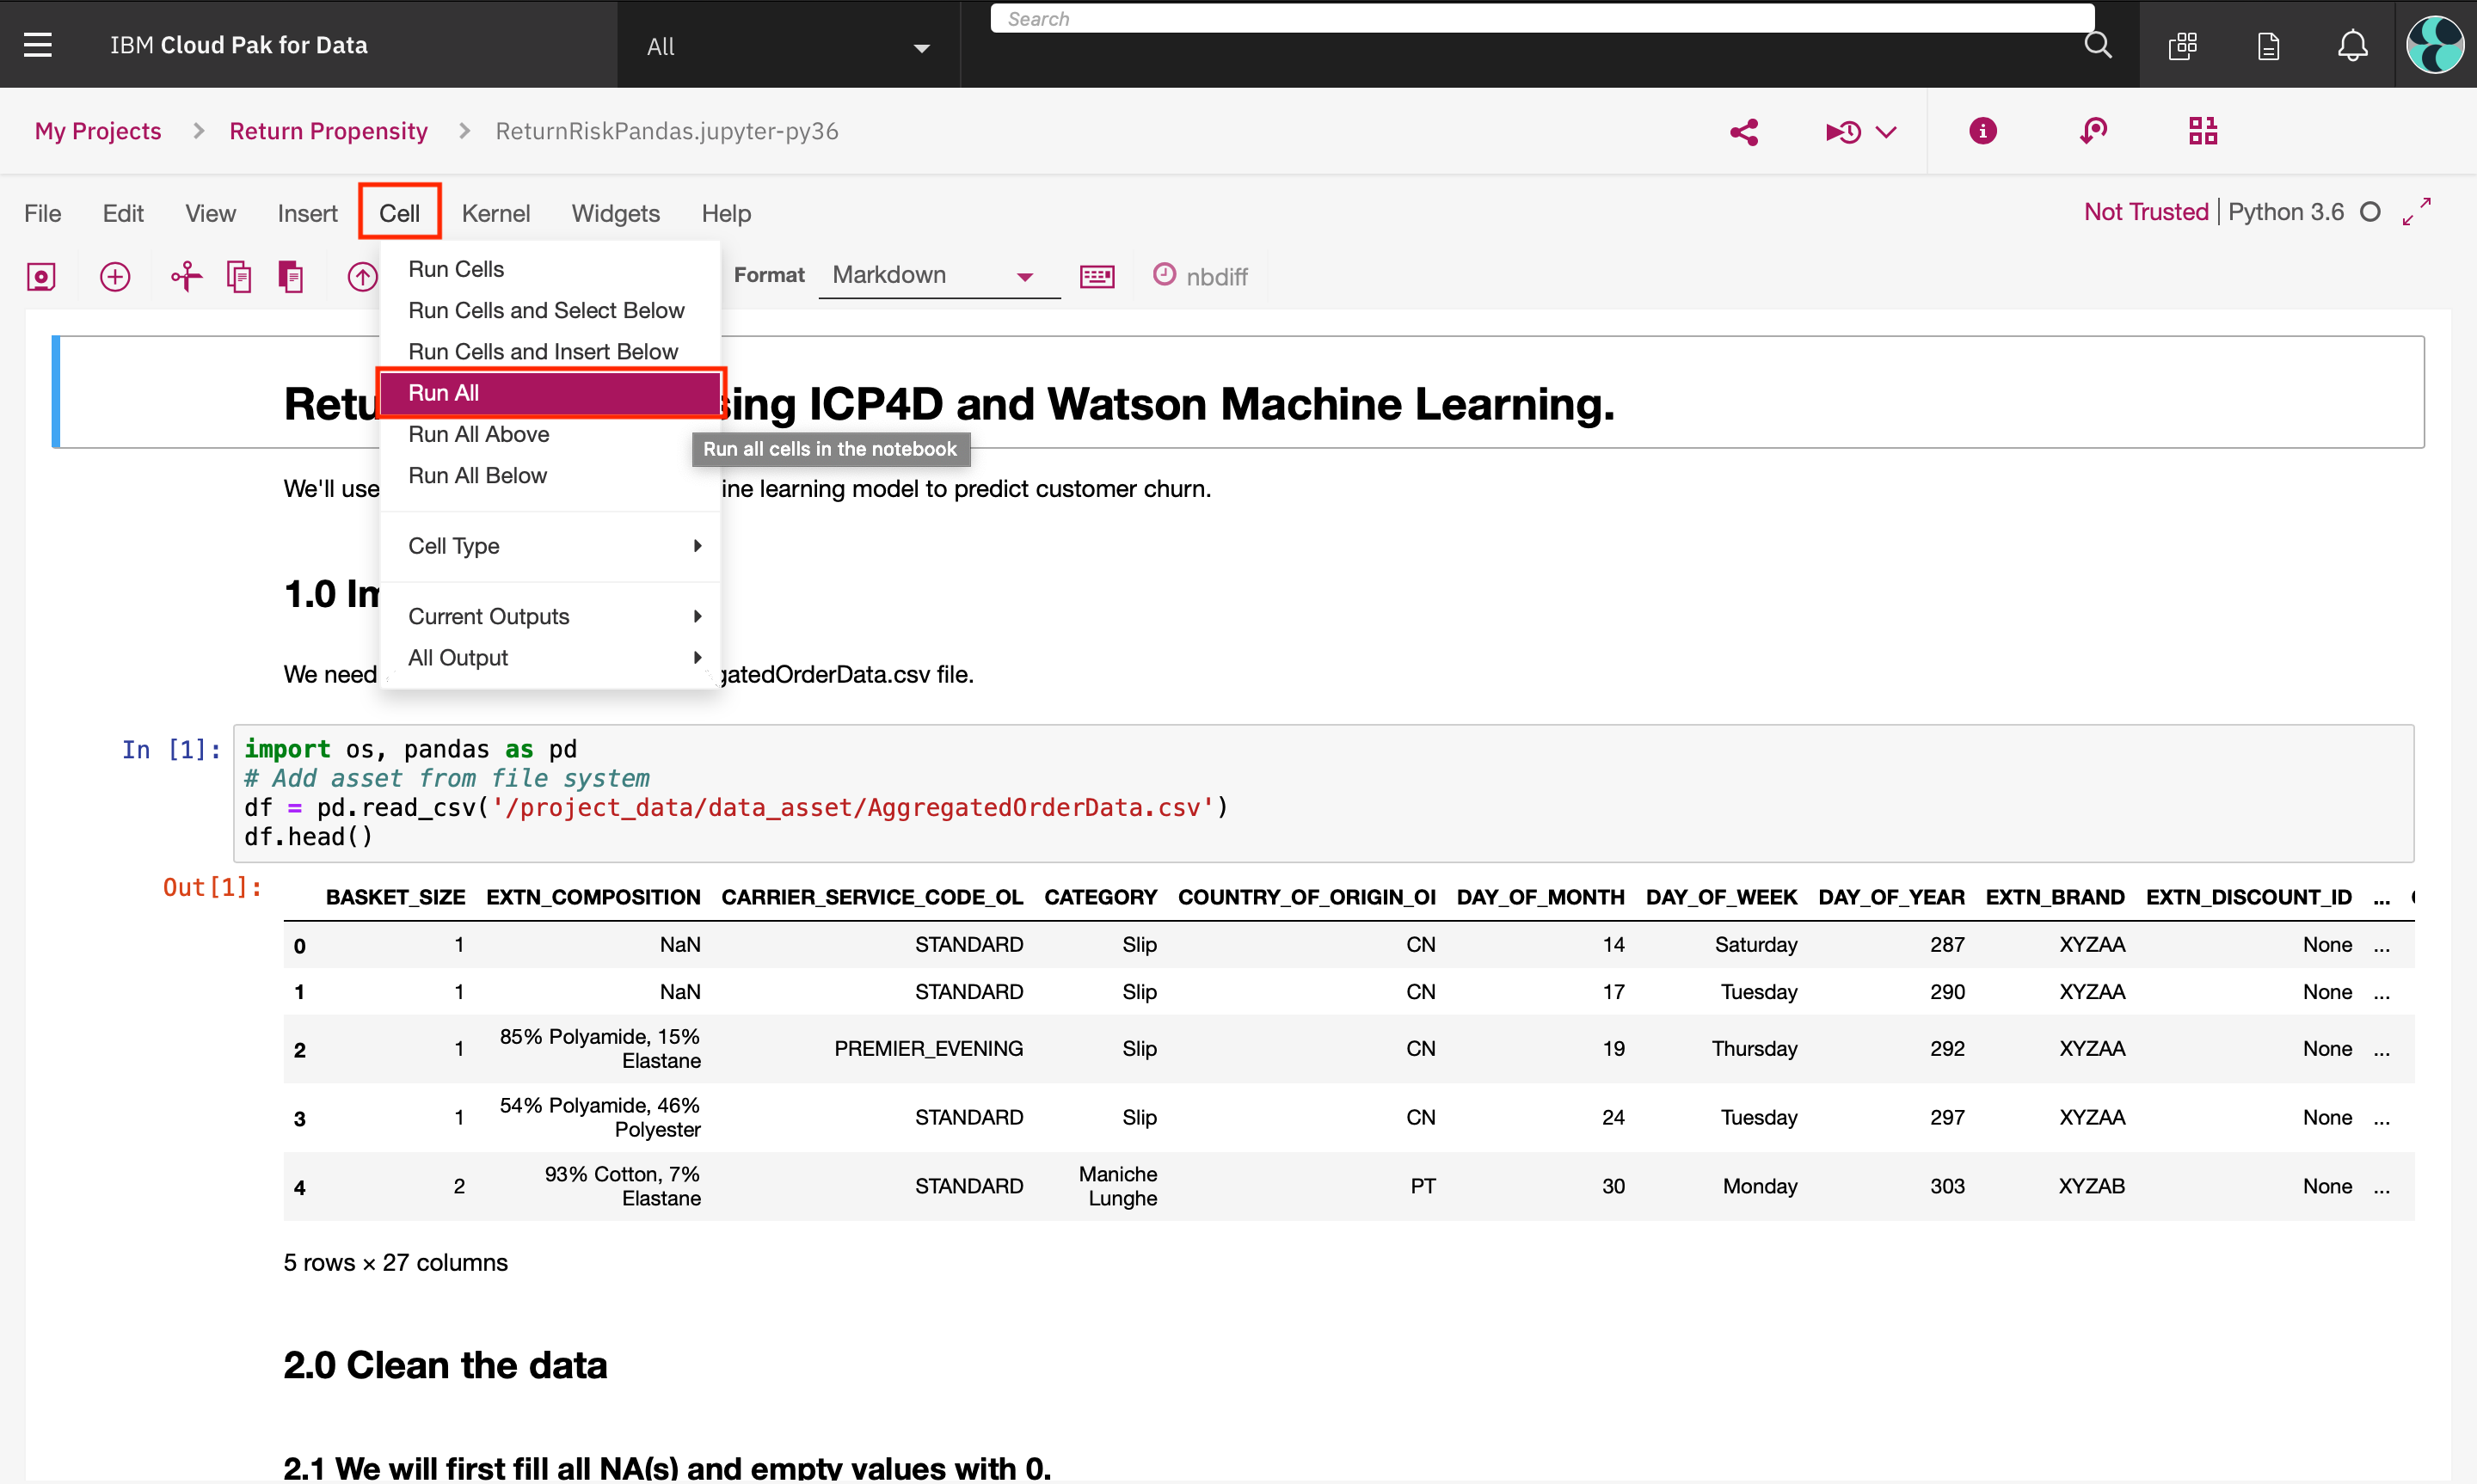Open the command palette keyboard icon
Screen dimensions: 2477x1484
[x=1096, y=276]
